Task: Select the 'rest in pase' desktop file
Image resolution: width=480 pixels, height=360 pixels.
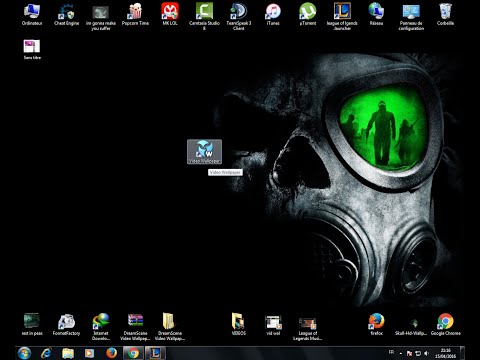Action: click(32, 324)
